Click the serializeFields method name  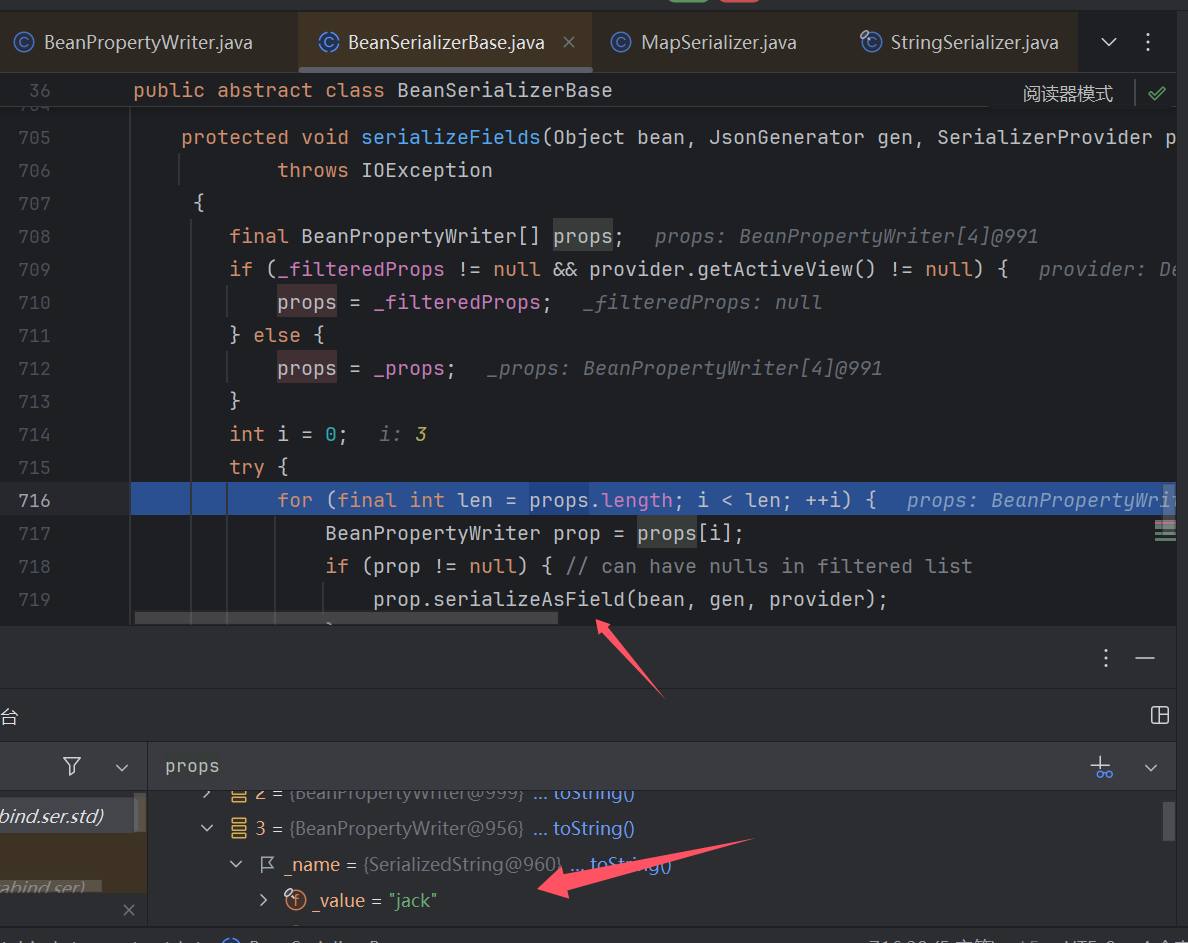tap(451, 137)
